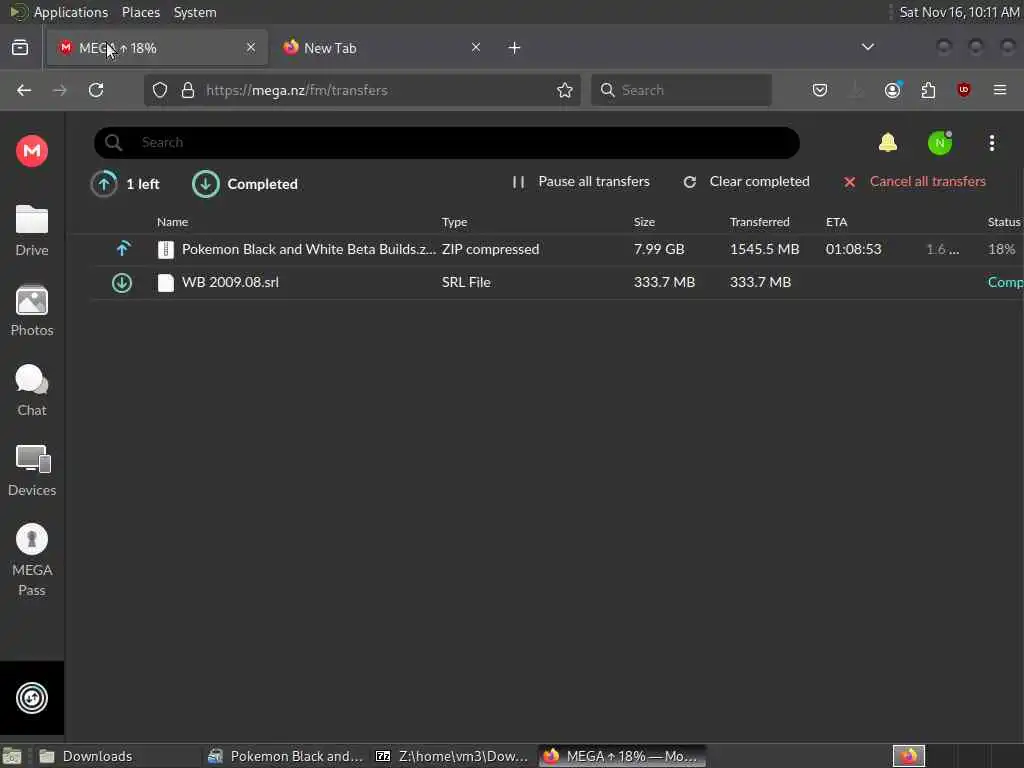
Task: Open the uBlock Origin extension icon
Action: tap(964, 90)
